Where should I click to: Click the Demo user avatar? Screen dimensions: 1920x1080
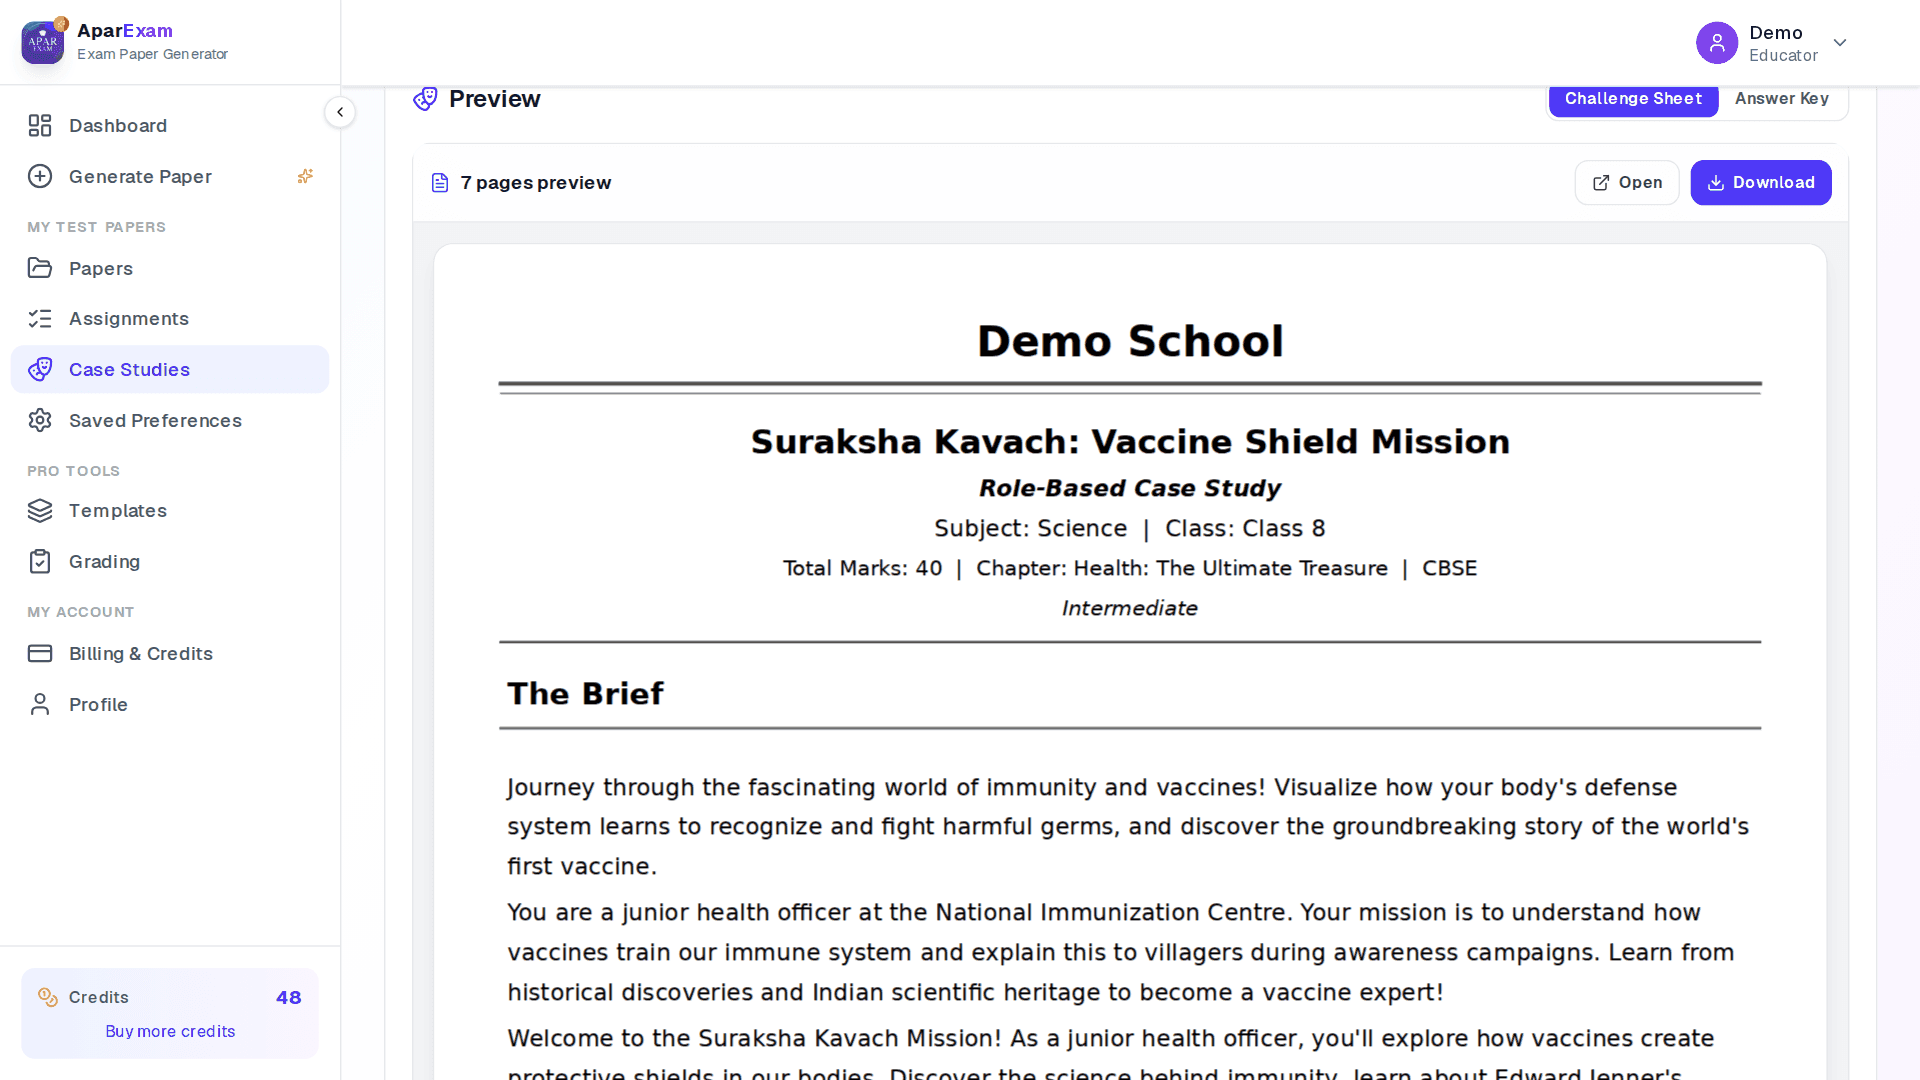(1717, 43)
